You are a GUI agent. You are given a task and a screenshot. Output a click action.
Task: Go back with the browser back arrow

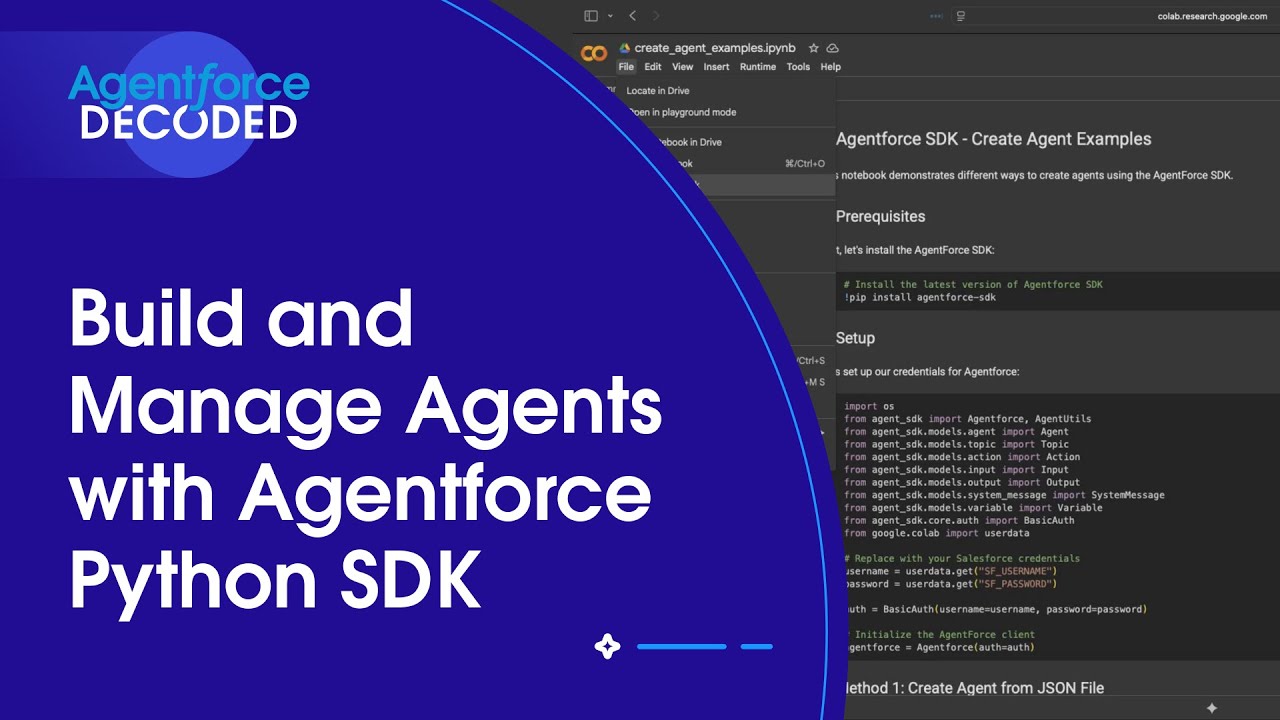pos(632,16)
